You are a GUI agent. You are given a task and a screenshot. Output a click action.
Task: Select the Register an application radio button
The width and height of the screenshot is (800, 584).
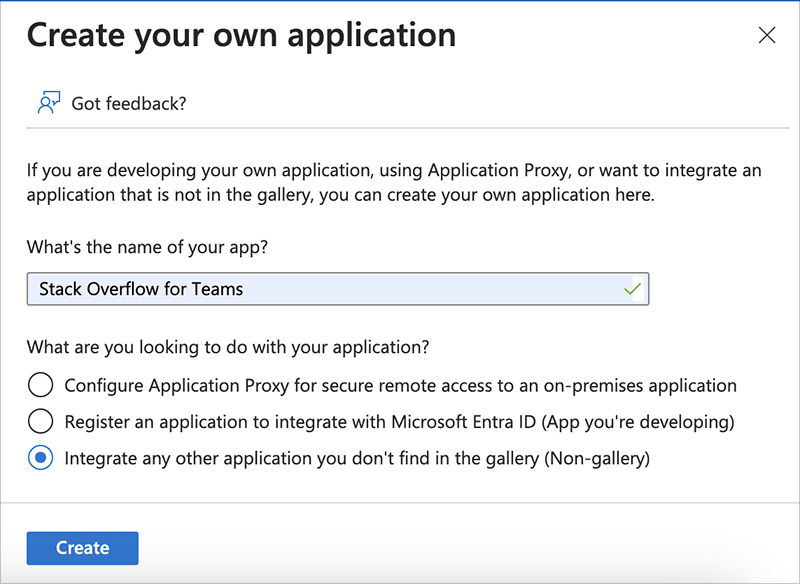pyautogui.click(x=40, y=422)
